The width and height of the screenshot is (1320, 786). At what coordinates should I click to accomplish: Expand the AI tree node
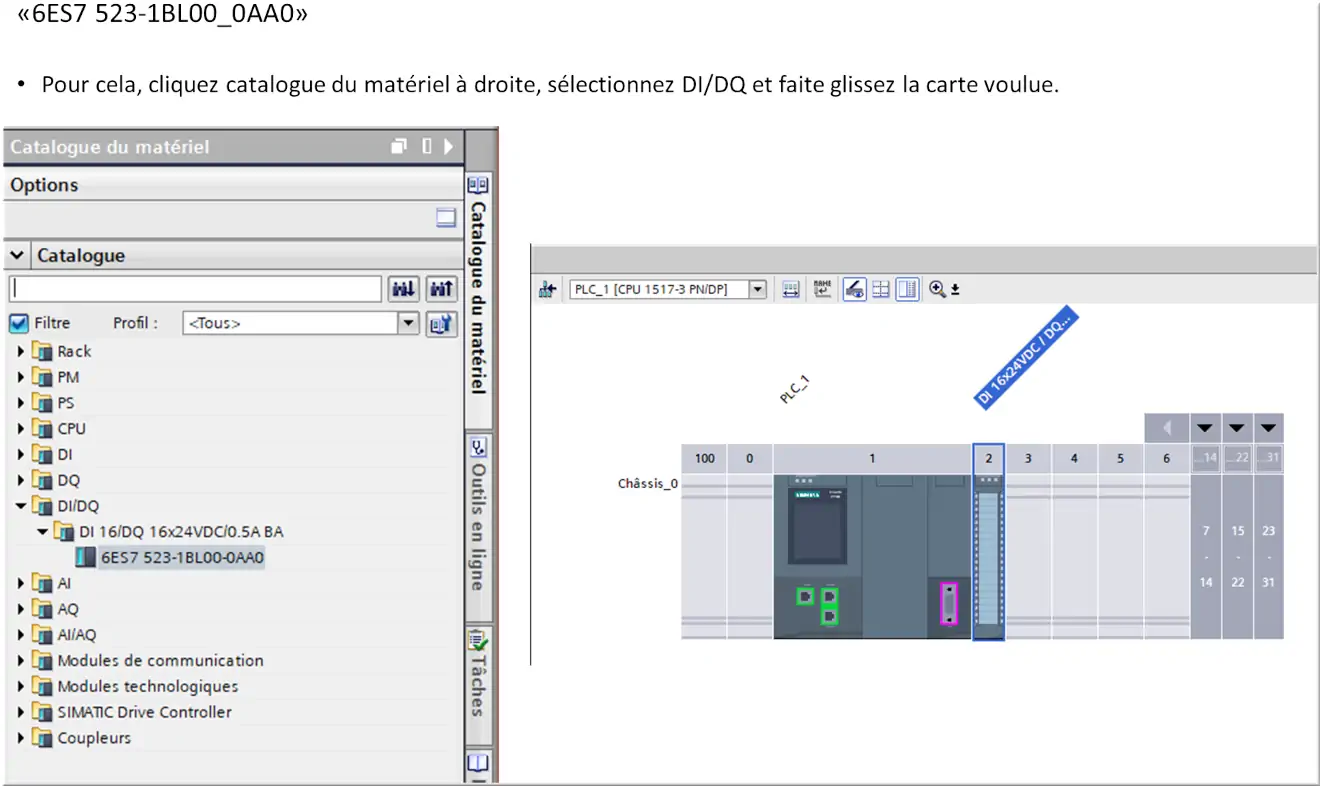click(x=21, y=583)
